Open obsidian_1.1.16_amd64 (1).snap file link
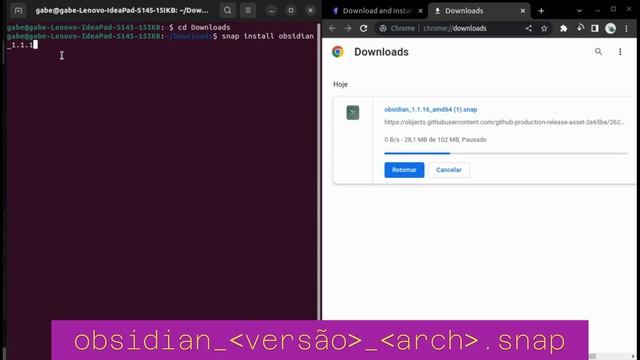This screenshot has height=360, width=640. point(431,109)
